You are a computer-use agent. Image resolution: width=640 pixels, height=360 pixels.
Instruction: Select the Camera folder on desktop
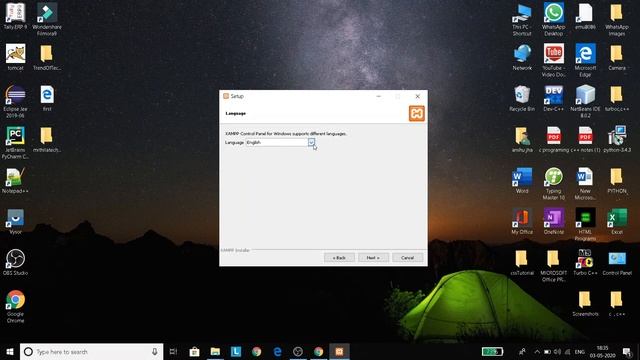[617, 58]
